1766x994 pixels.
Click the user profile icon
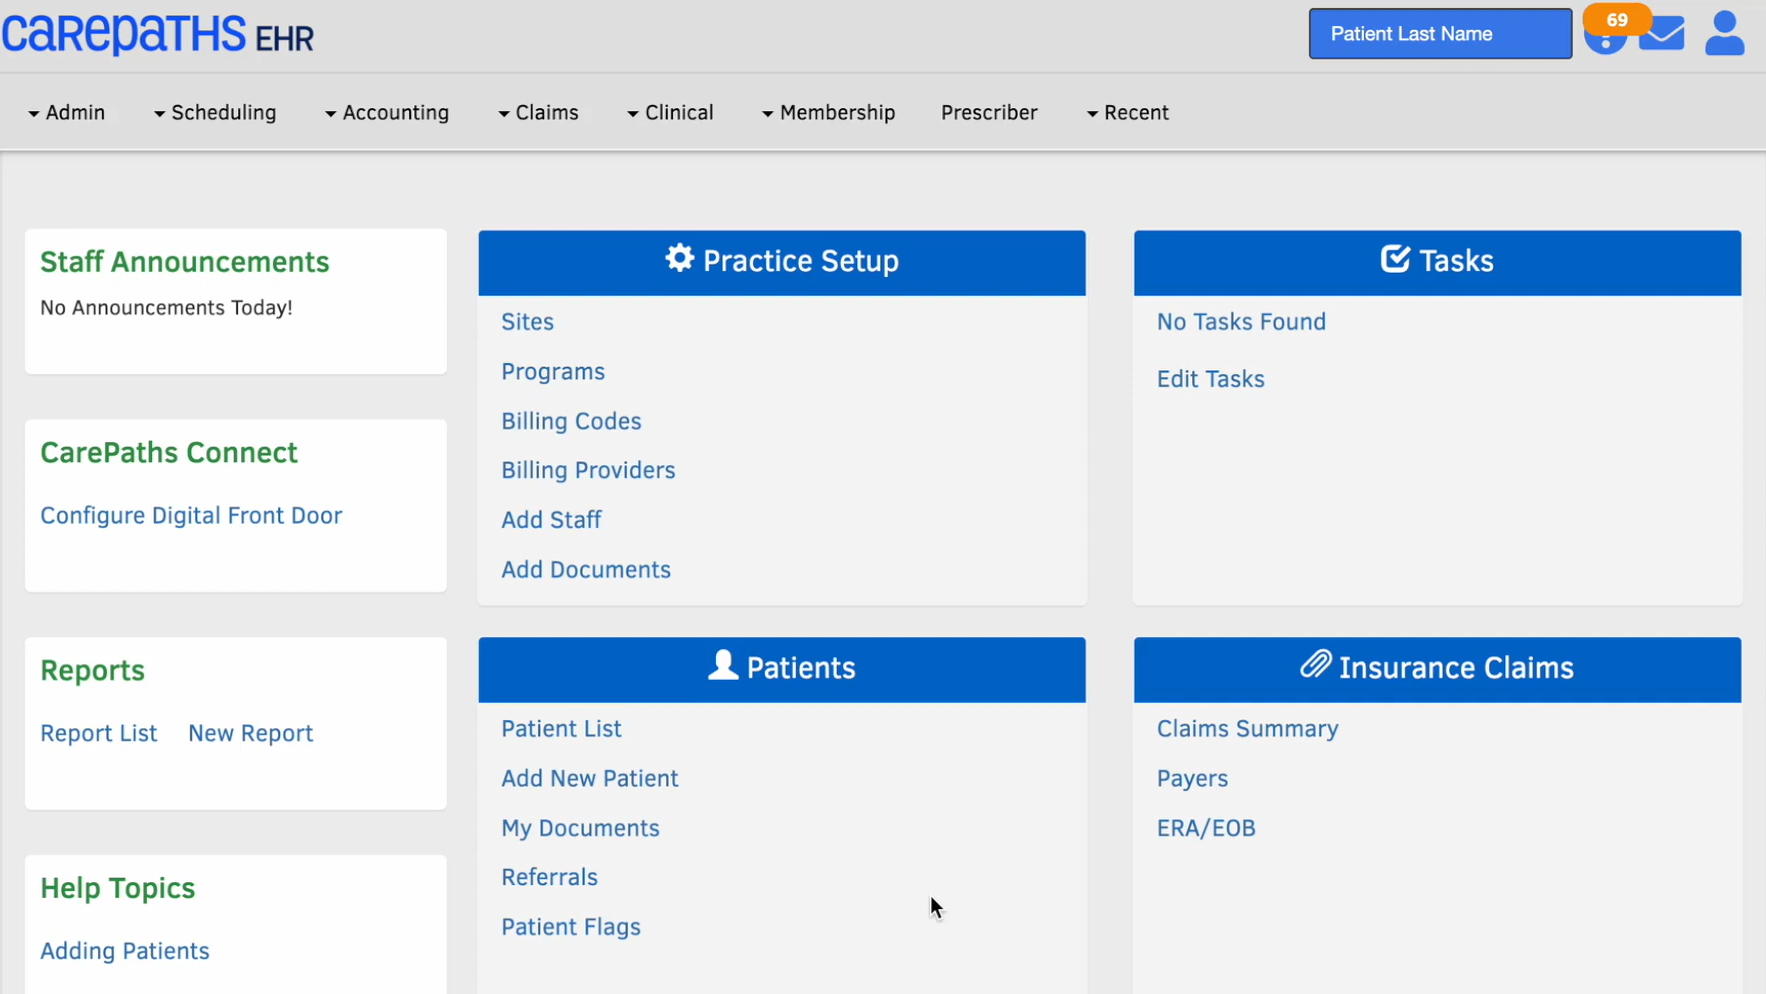[1724, 34]
